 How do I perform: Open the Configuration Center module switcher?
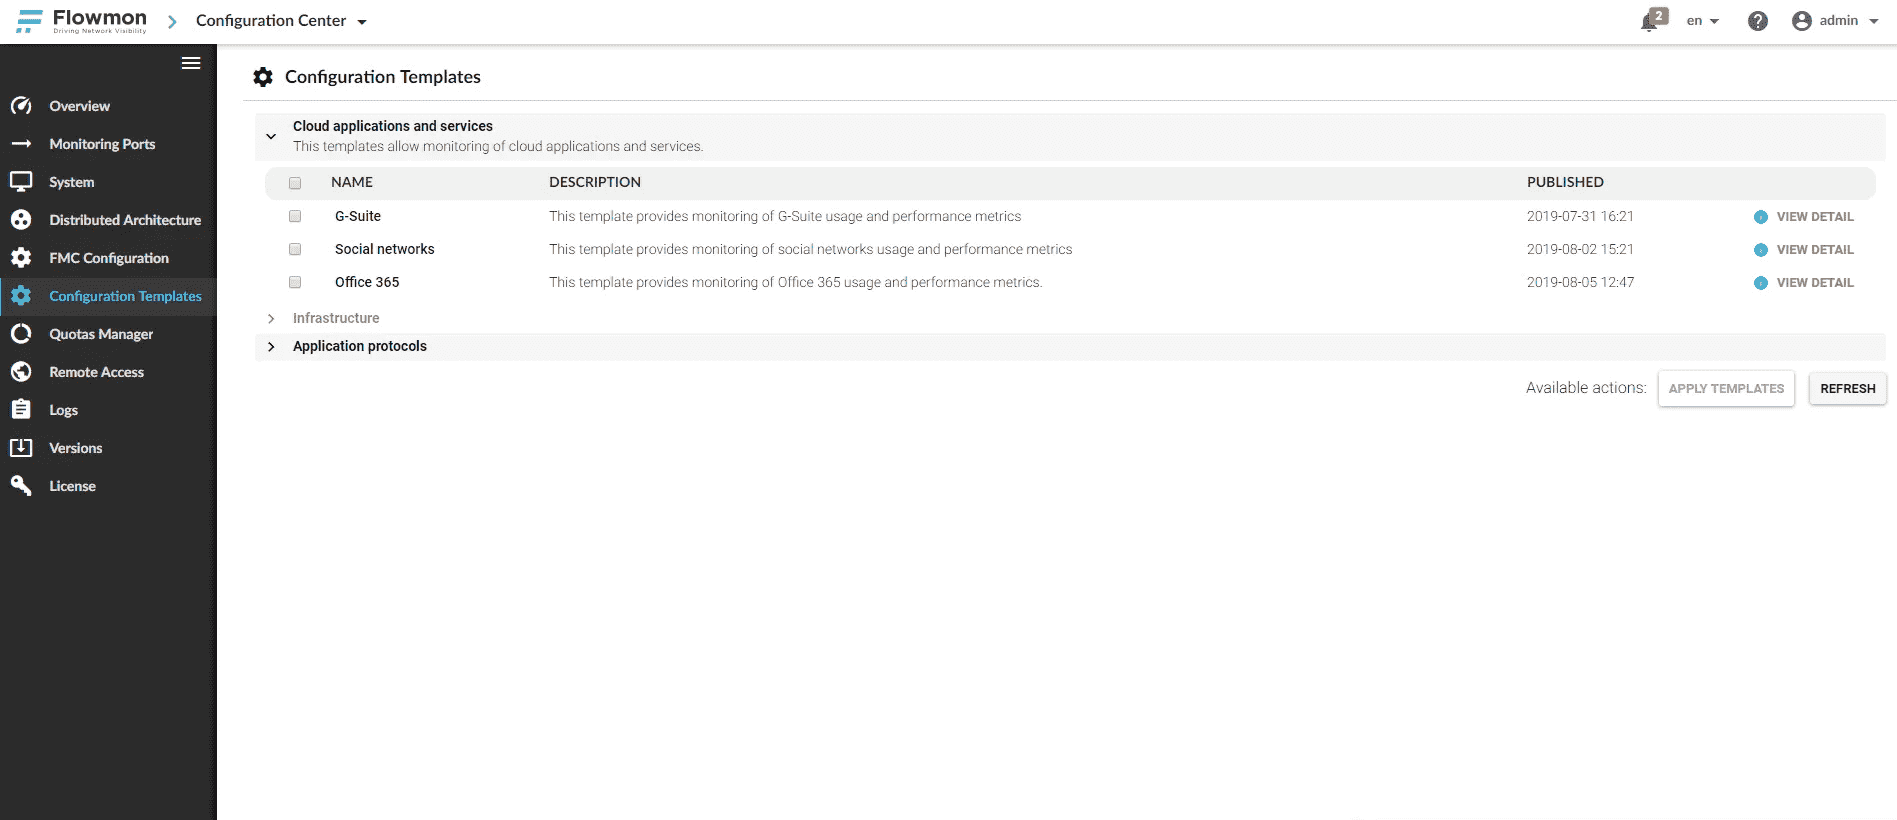coord(281,21)
